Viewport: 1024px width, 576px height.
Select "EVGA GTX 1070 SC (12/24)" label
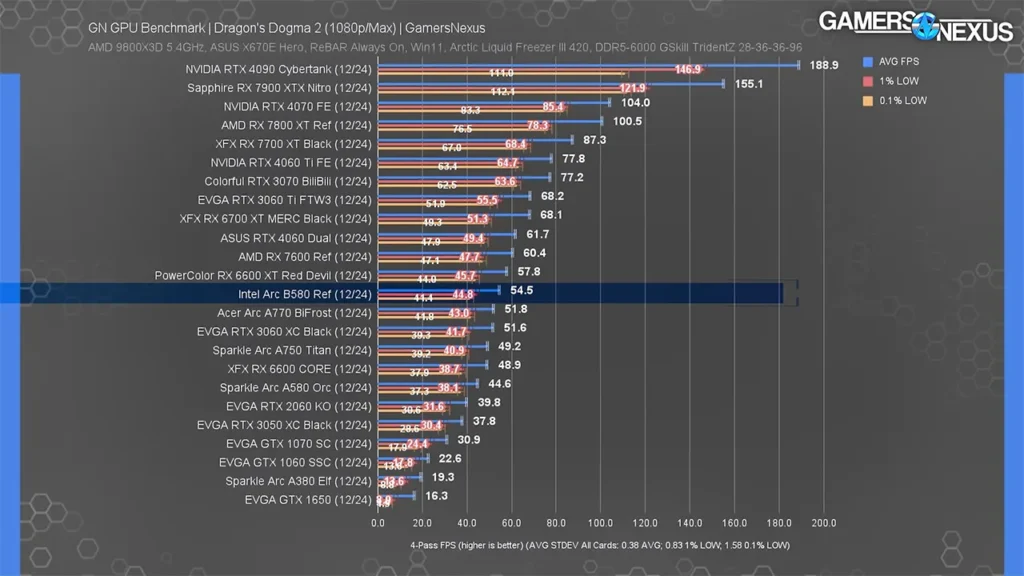coord(299,444)
